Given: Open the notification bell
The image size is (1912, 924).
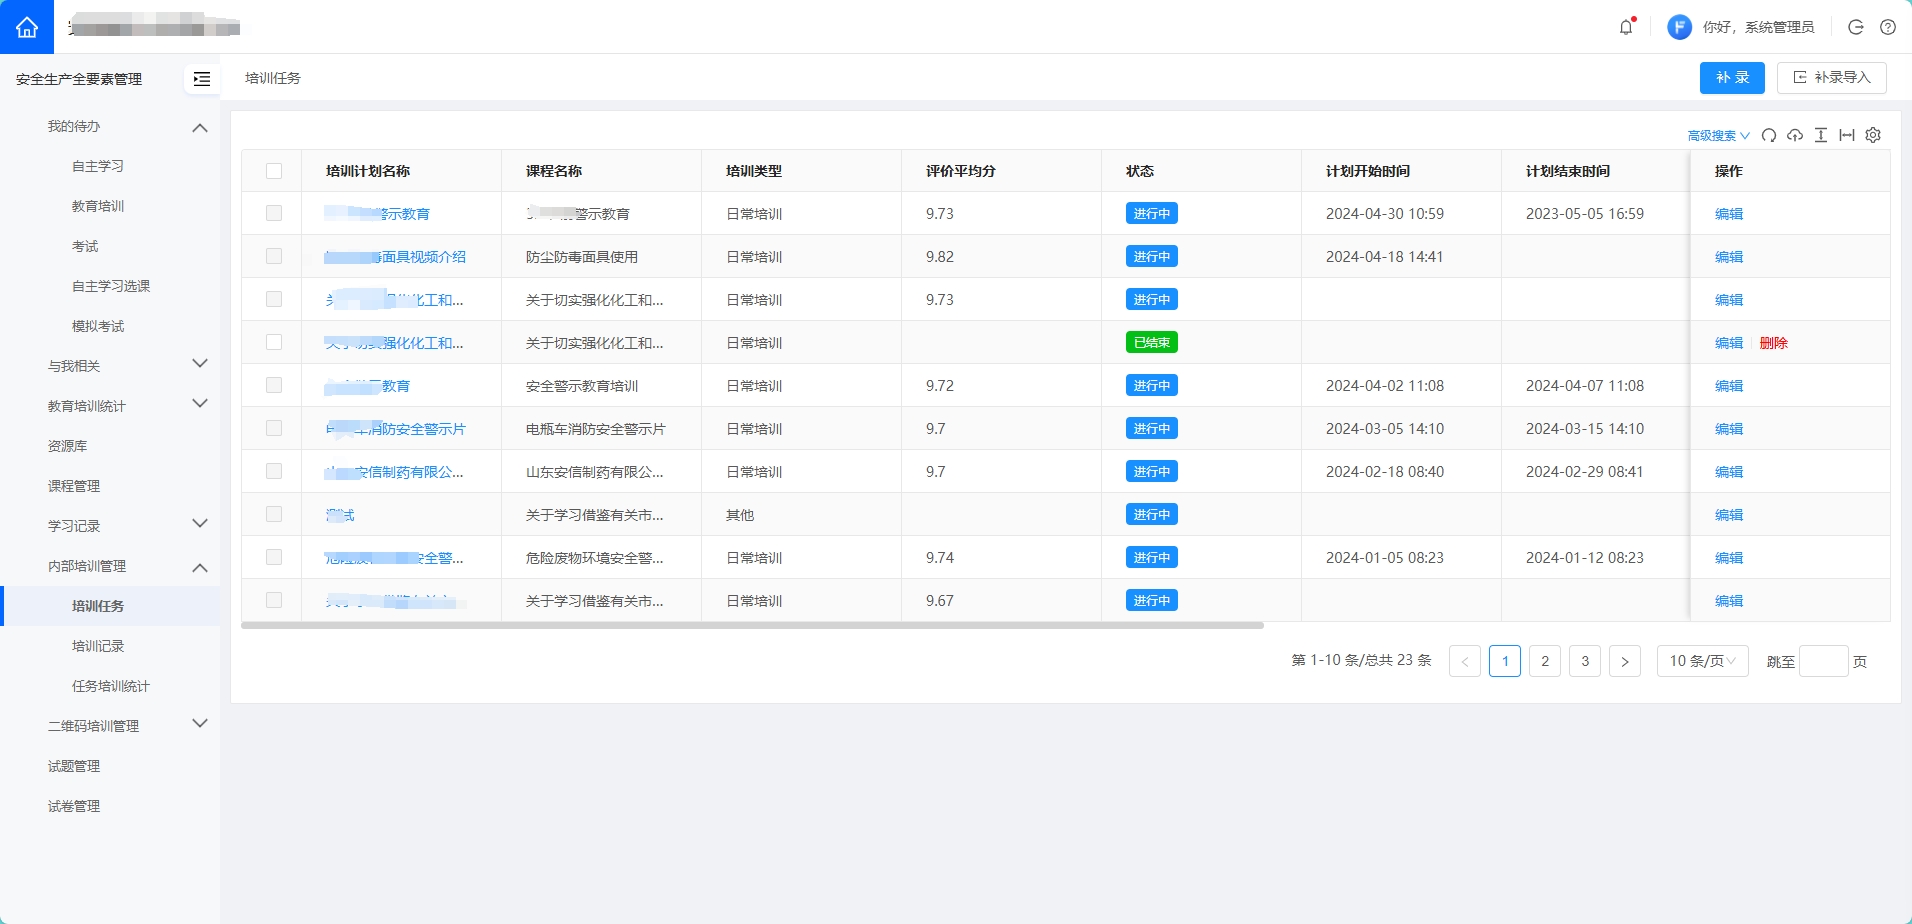Looking at the screenshot, I should pos(1626,27).
